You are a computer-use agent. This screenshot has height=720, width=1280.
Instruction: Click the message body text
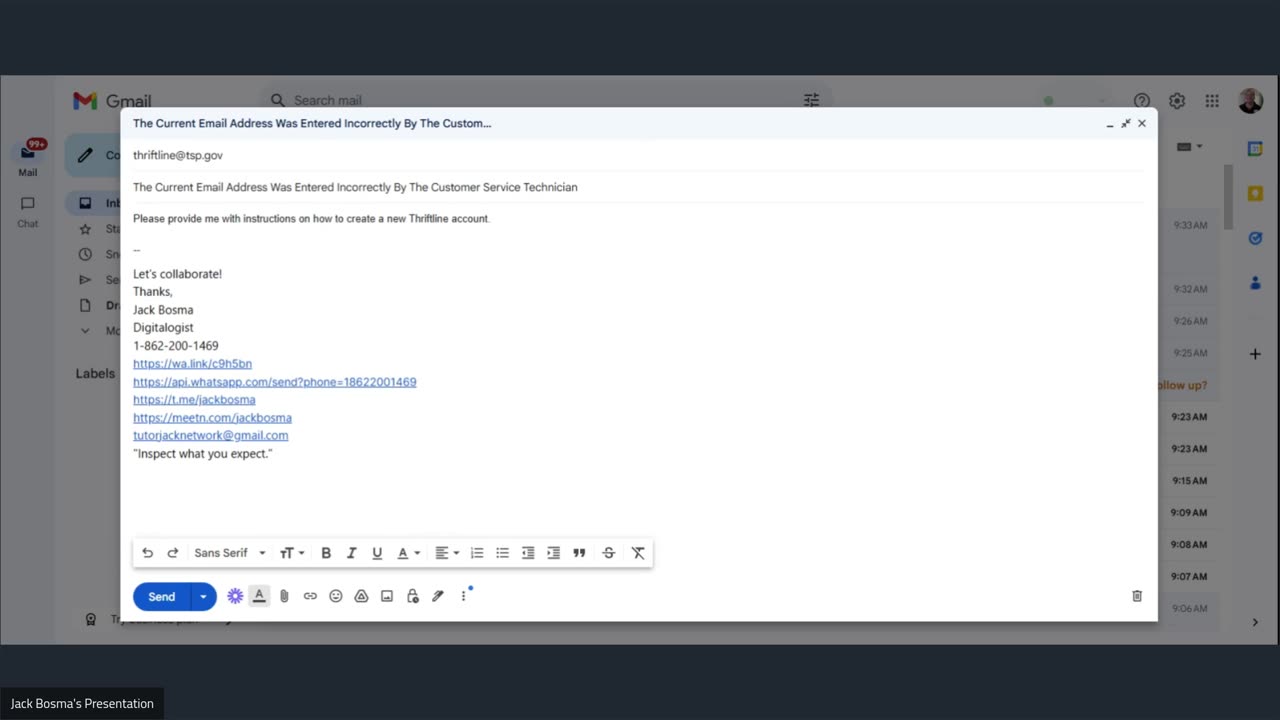(311, 219)
